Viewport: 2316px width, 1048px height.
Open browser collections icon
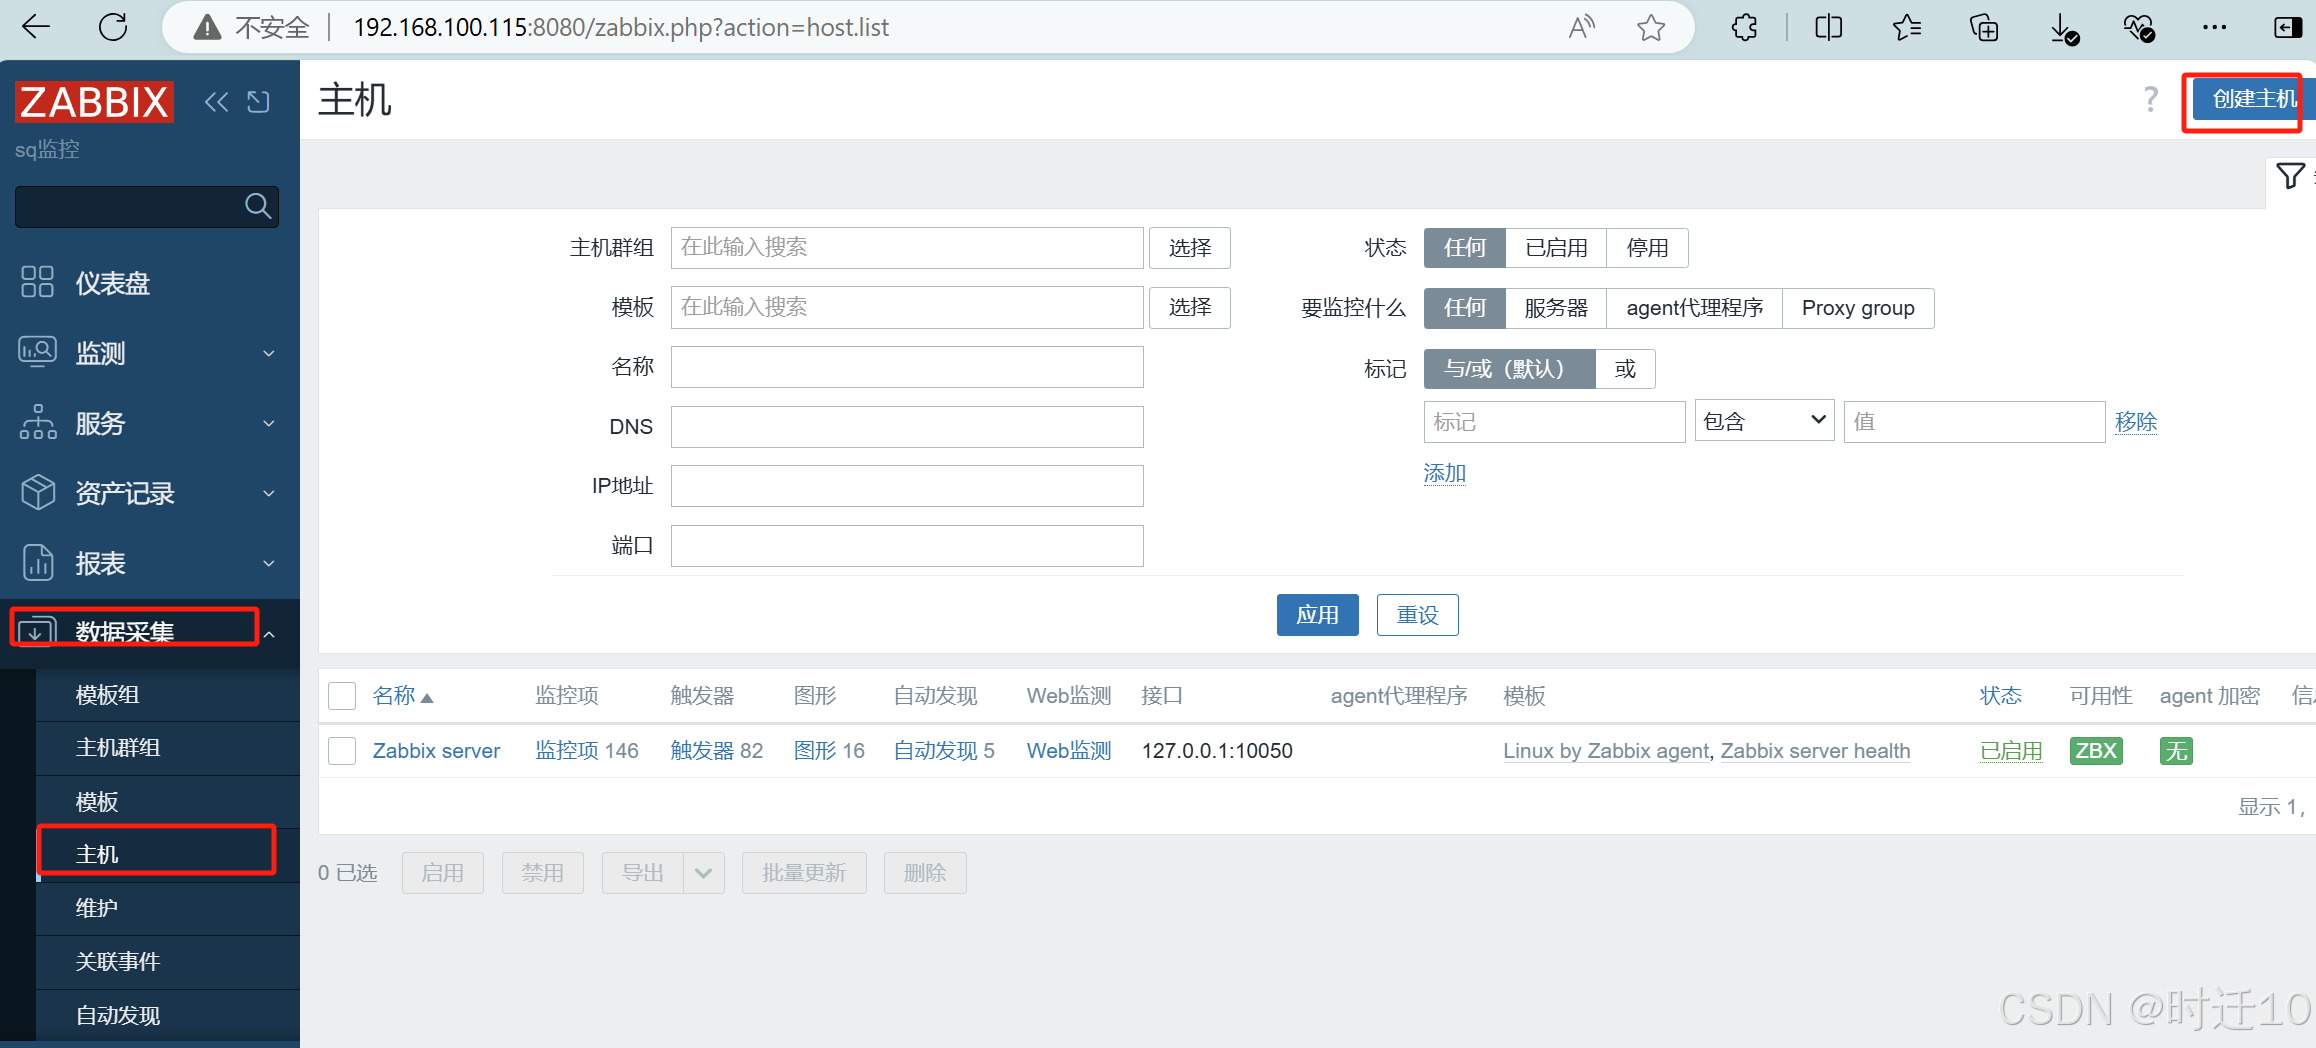click(1984, 27)
